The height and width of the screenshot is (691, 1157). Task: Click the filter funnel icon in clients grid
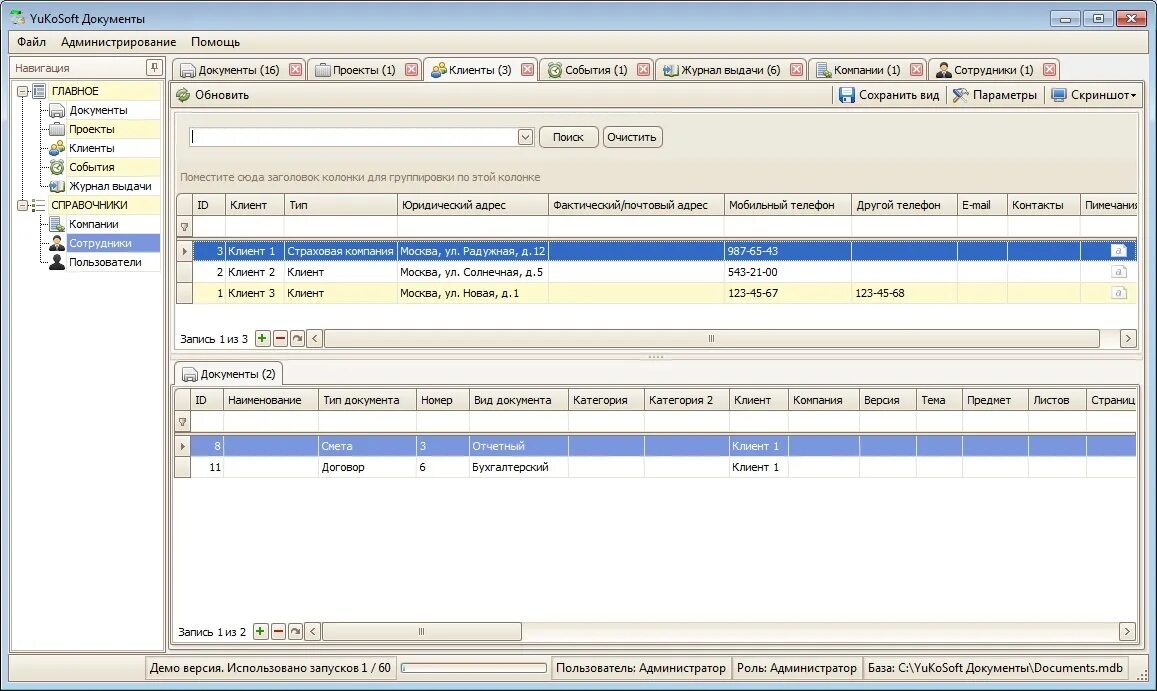point(184,227)
